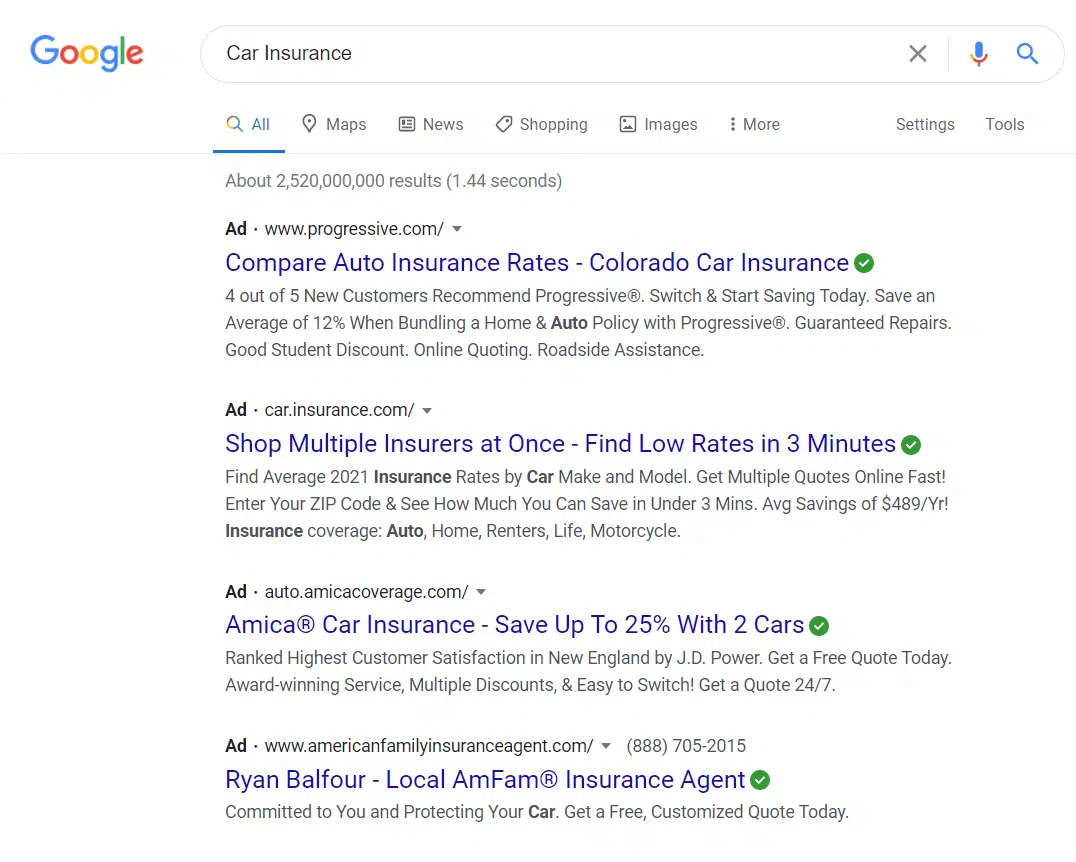Switch to the News tab
The width and height of the screenshot is (1076, 862).
(431, 124)
